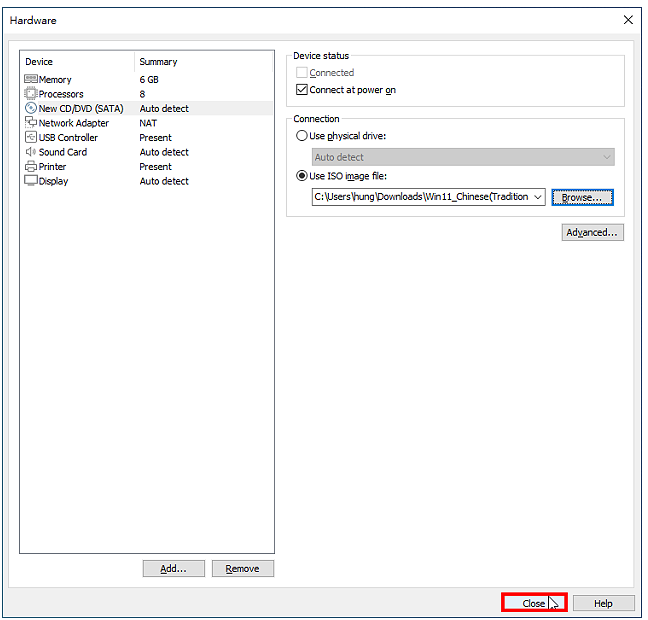Select the Network Adapter device
The width and height of the screenshot is (648, 620).
pyautogui.click(x=148, y=123)
